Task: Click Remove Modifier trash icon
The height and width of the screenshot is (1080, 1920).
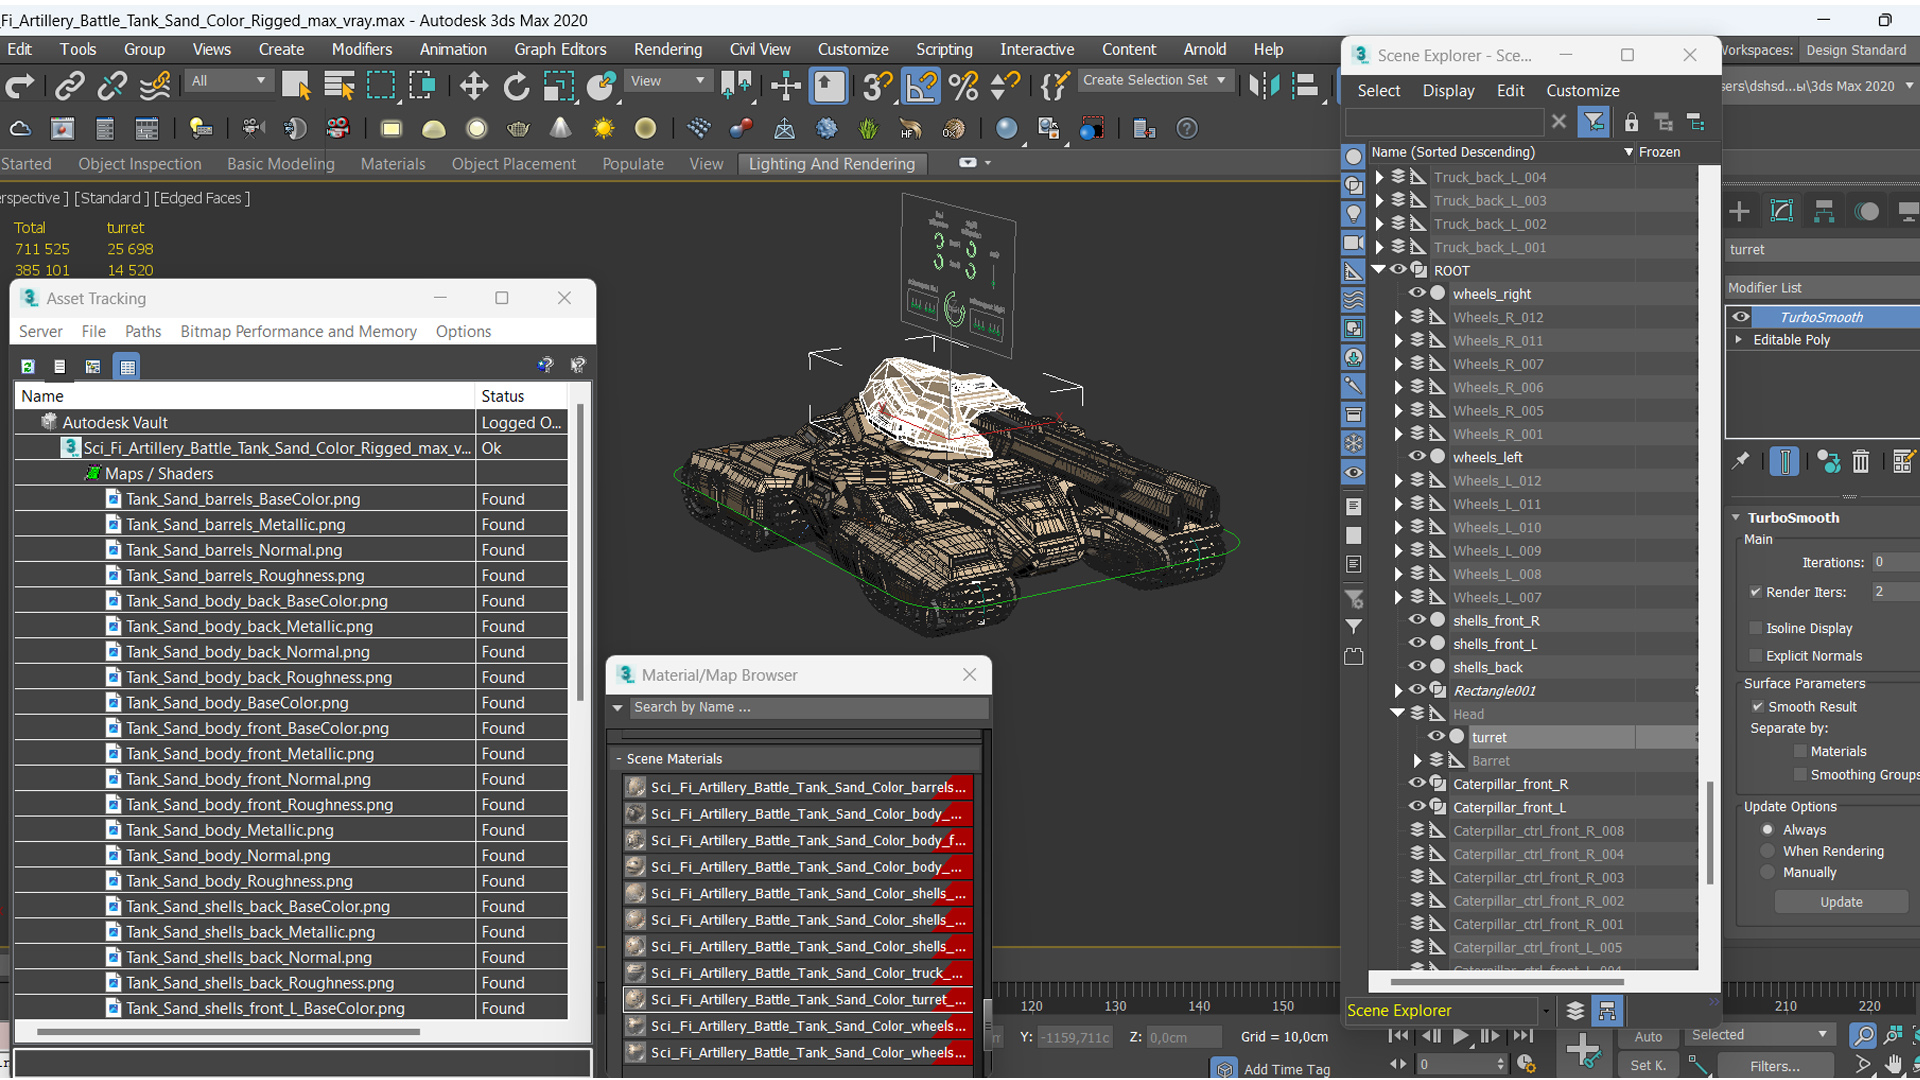Action: pos(1860,461)
